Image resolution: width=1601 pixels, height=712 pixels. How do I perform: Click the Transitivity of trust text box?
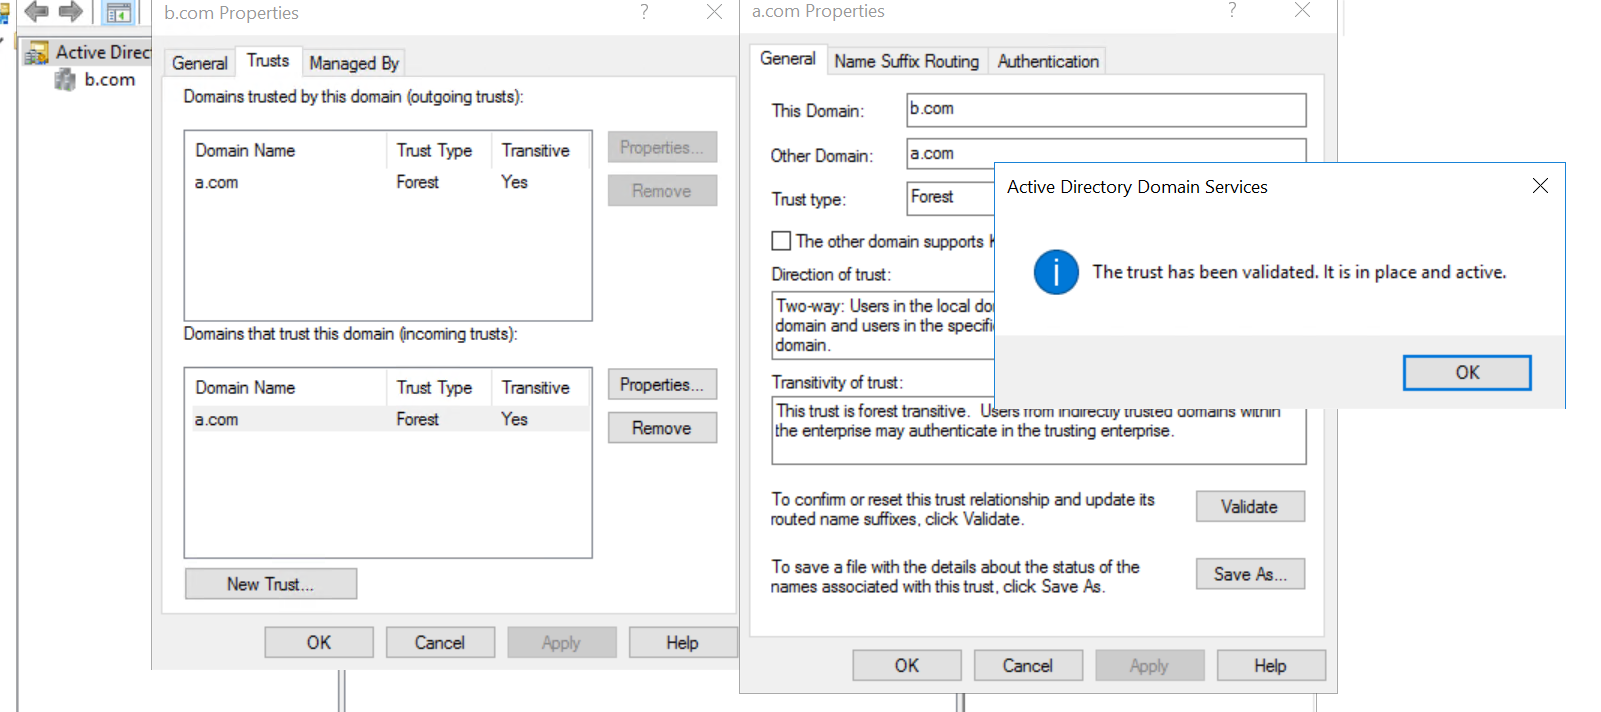(x=1039, y=431)
